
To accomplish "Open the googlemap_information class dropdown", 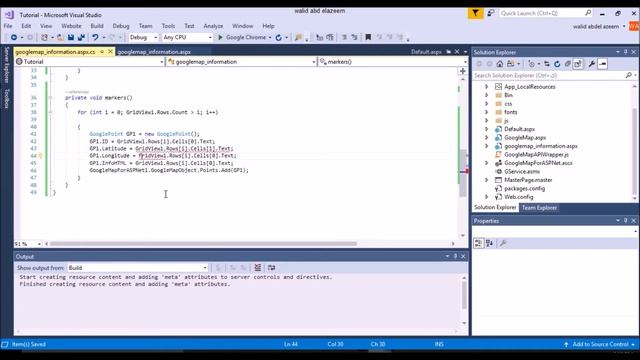I will click(x=242, y=62).
